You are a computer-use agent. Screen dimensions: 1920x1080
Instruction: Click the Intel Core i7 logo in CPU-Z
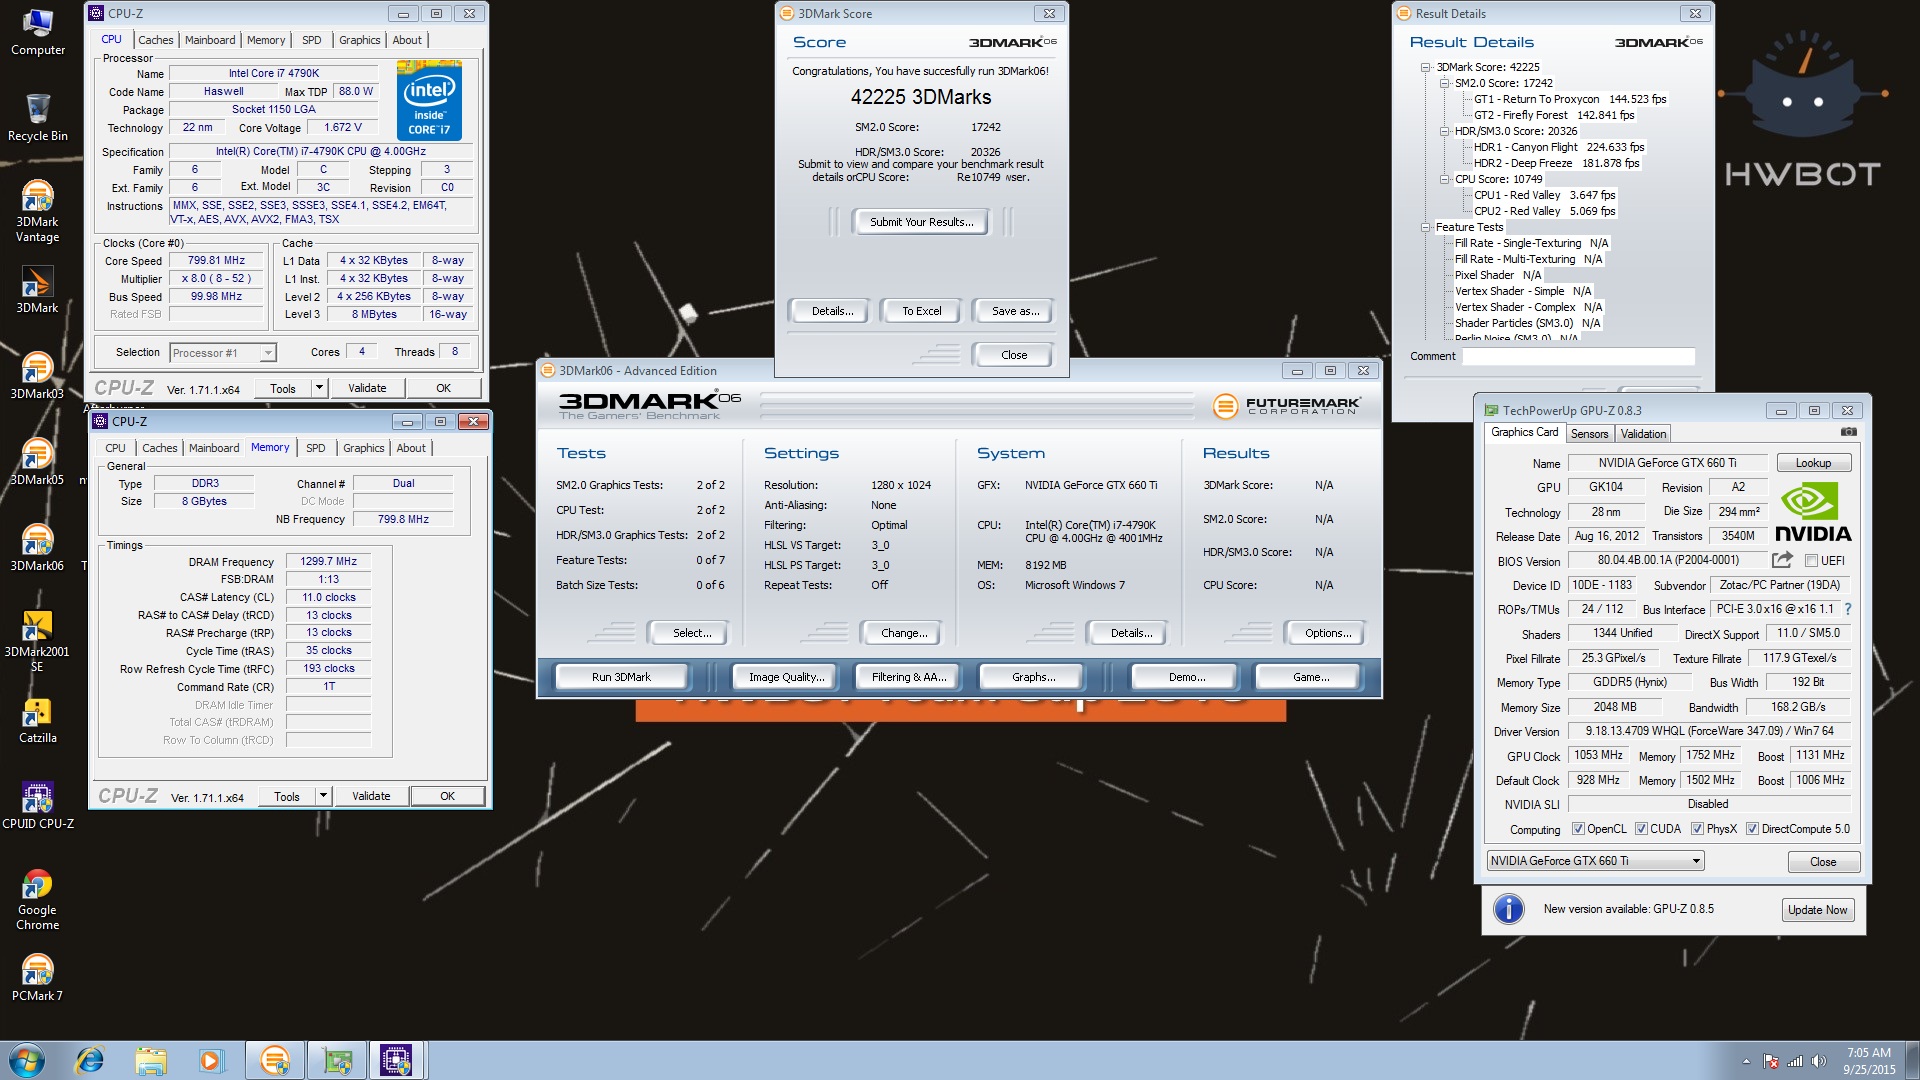click(x=429, y=100)
